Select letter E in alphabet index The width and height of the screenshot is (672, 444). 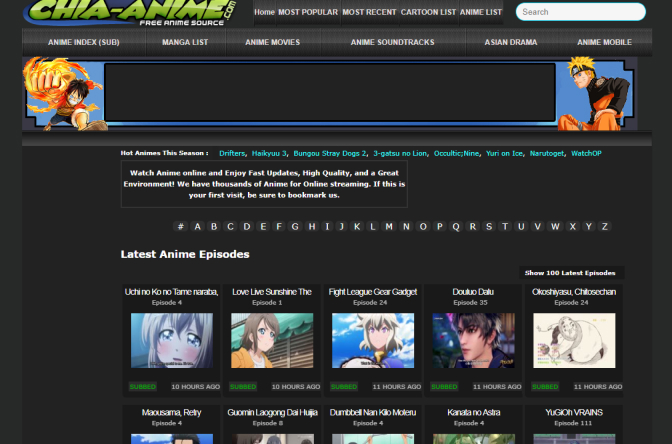263,226
